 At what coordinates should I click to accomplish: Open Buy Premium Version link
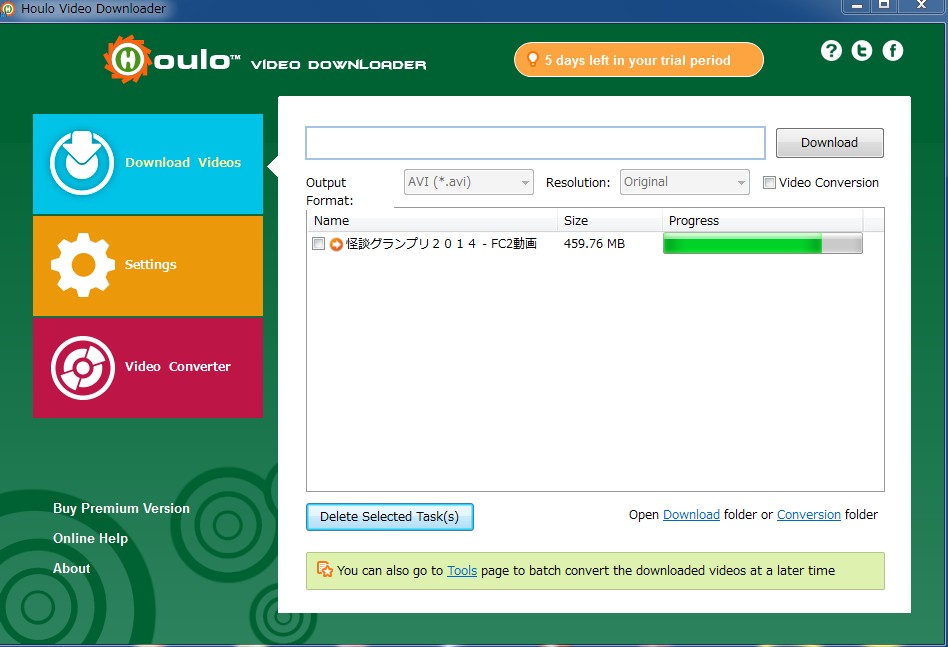tap(122, 509)
